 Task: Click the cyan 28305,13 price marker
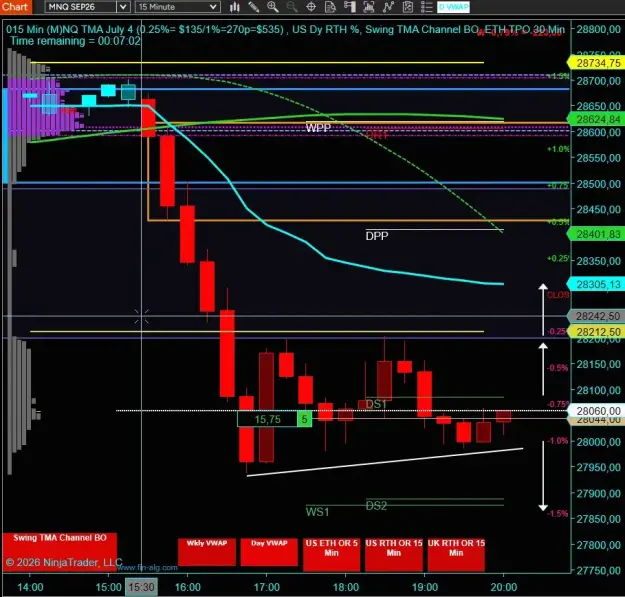(596, 284)
